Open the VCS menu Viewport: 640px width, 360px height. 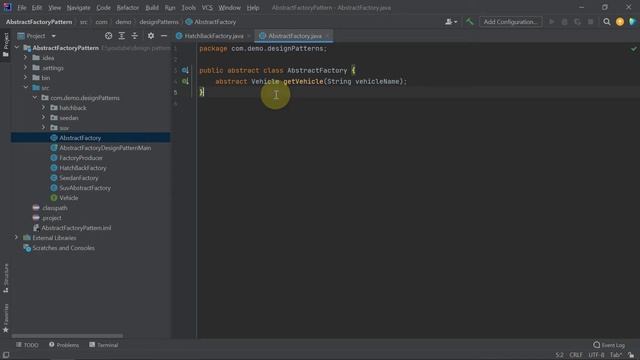pyautogui.click(x=207, y=8)
